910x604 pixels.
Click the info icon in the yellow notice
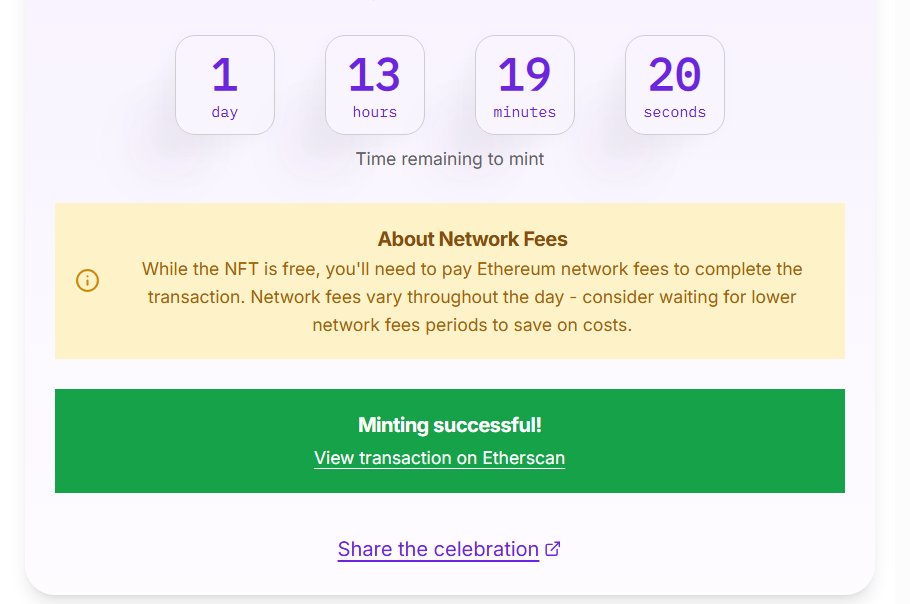[x=88, y=281]
